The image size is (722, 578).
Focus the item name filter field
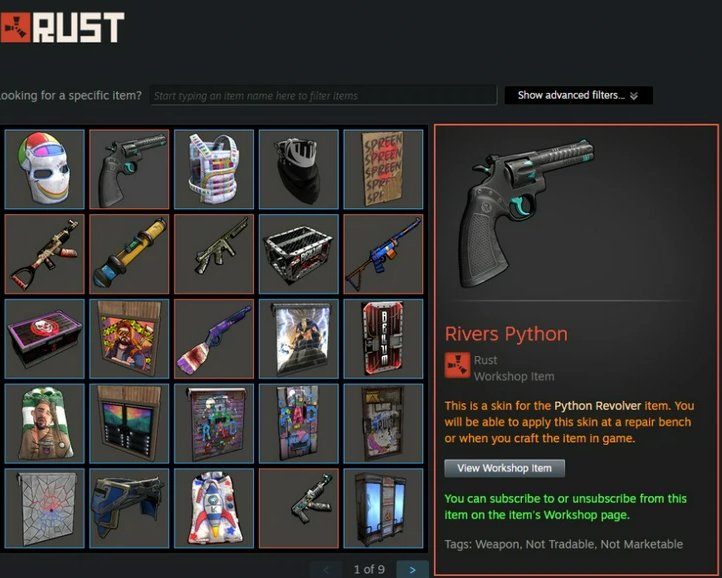[x=324, y=95]
